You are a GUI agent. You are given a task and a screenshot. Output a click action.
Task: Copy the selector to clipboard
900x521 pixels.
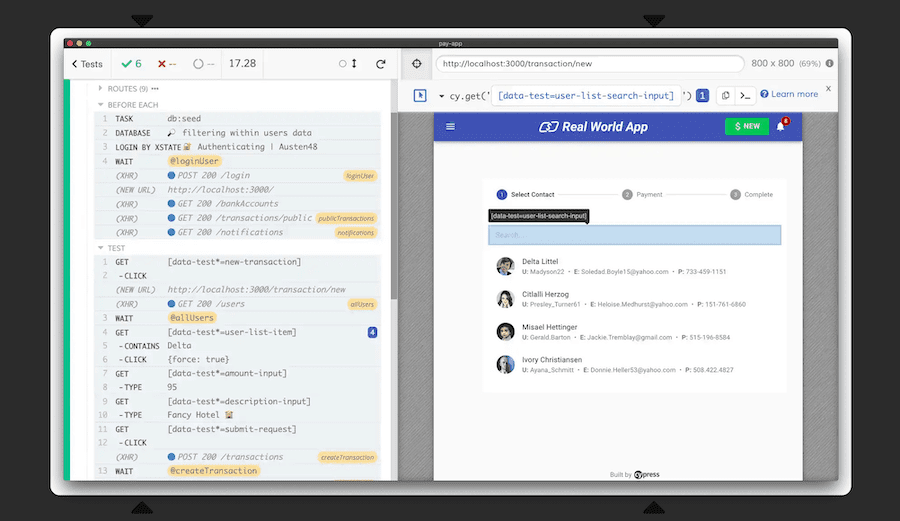[x=725, y=95]
